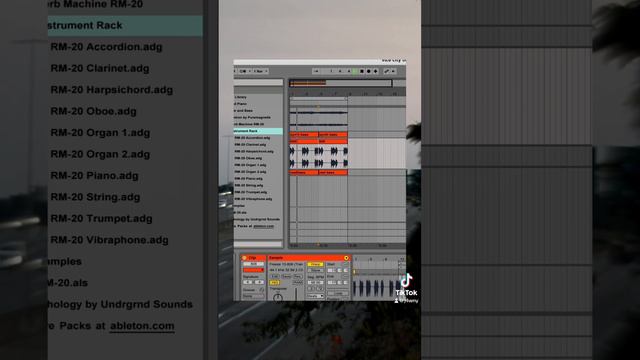Arm the round Record button in transport
Screen dimensions: 640x360
[x=369, y=71]
